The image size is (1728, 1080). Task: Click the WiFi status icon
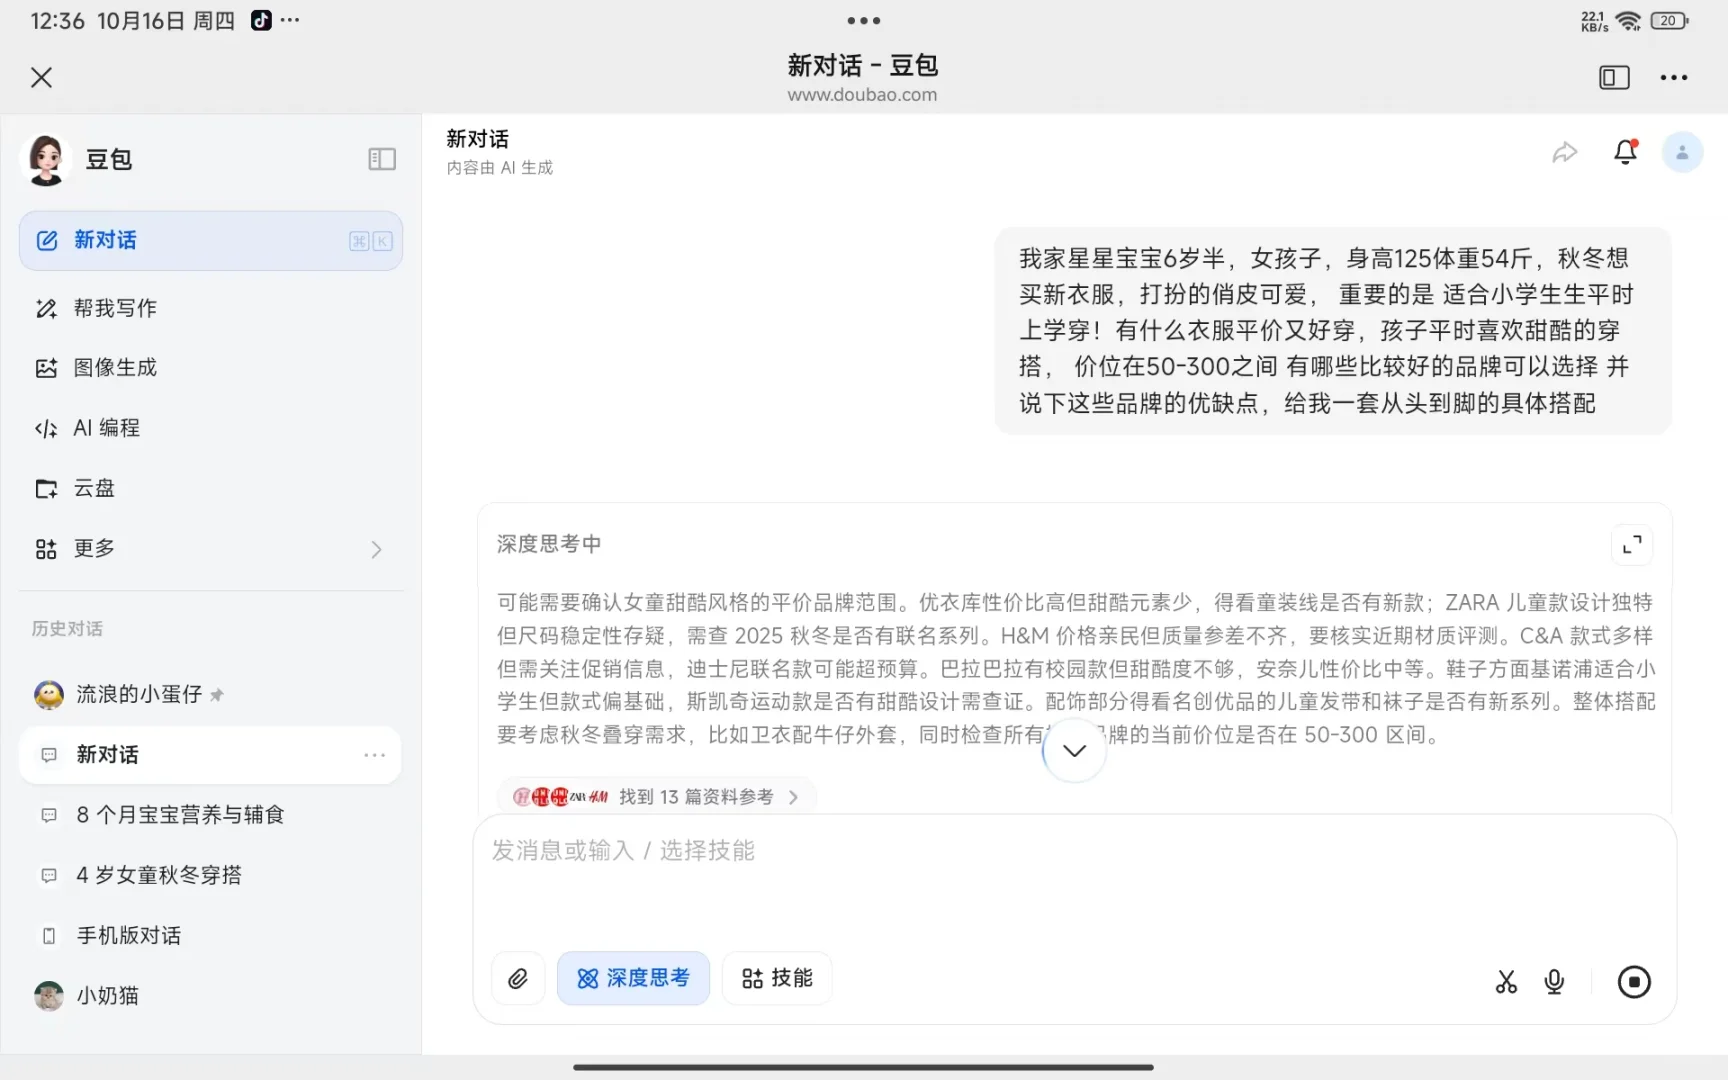pos(1629,20)
